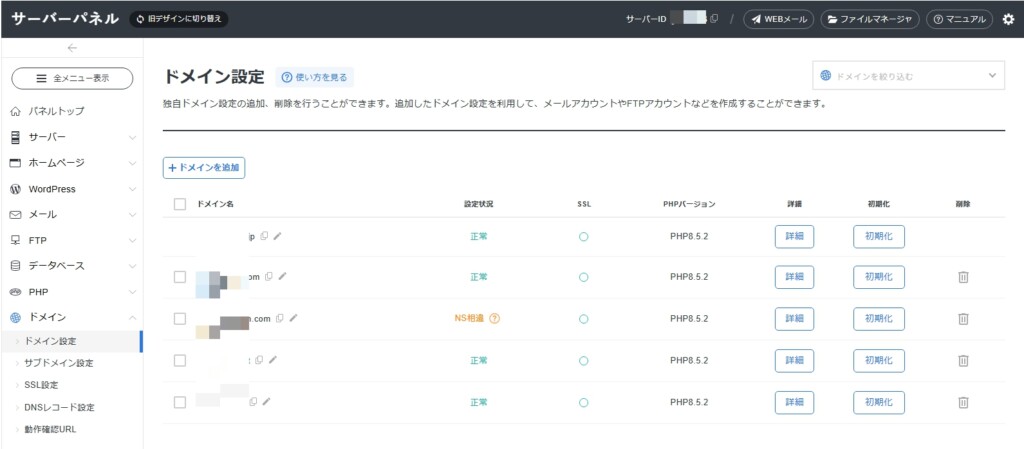Open the question mark help beside NS相違
1024x449 pixels.
click(494, 318)
